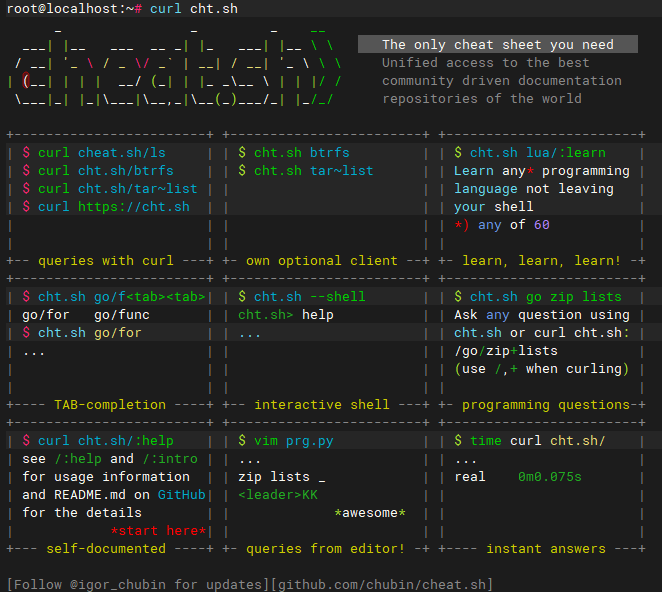Click 'real 0m0.075s' timing output
The width and height of the screenshot is (662, 592).
tap(518, 476)
